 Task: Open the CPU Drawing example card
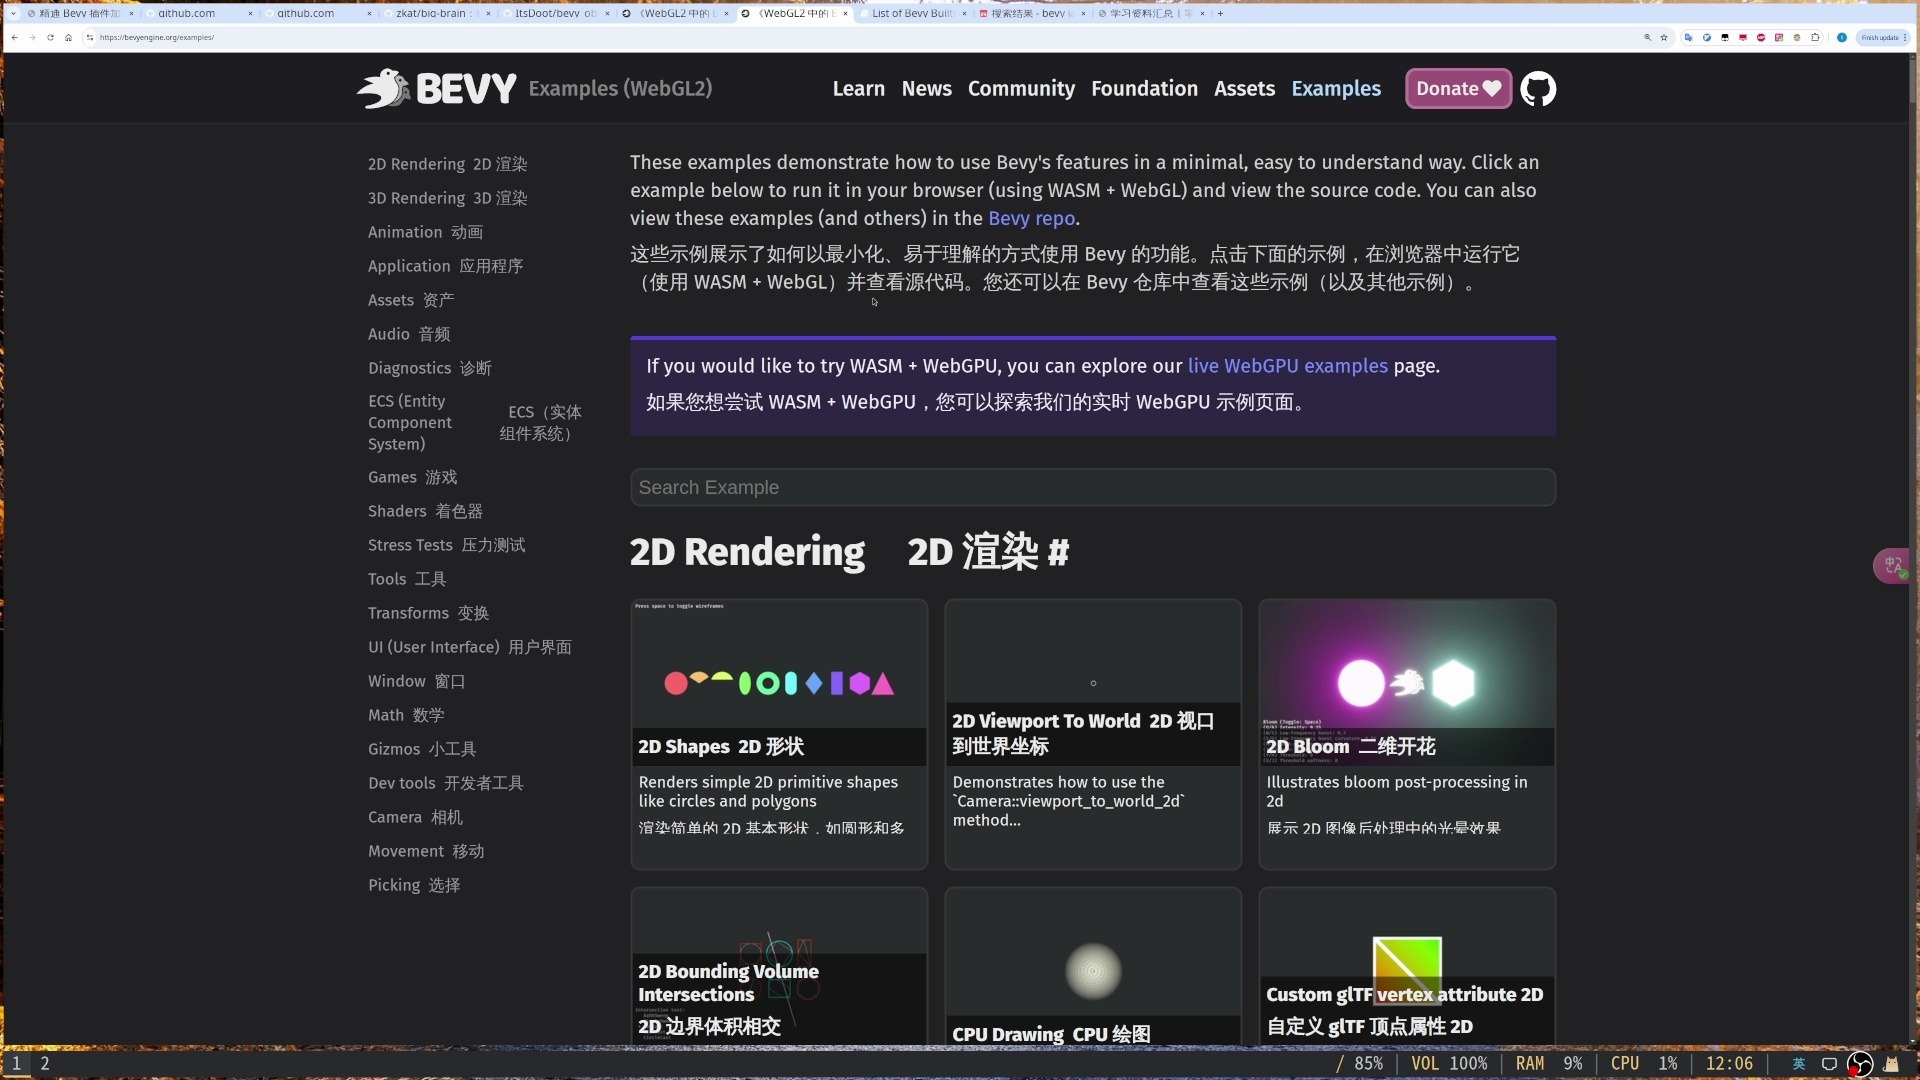pyautogui.click(x=1093, y=967)
